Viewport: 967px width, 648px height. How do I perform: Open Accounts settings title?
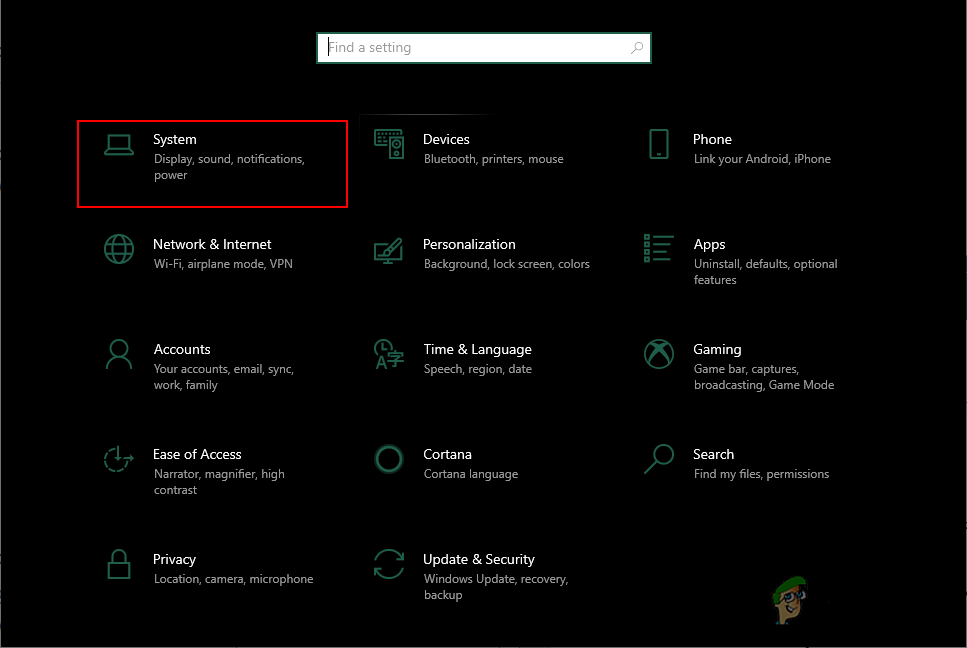(x=182, y=349)
